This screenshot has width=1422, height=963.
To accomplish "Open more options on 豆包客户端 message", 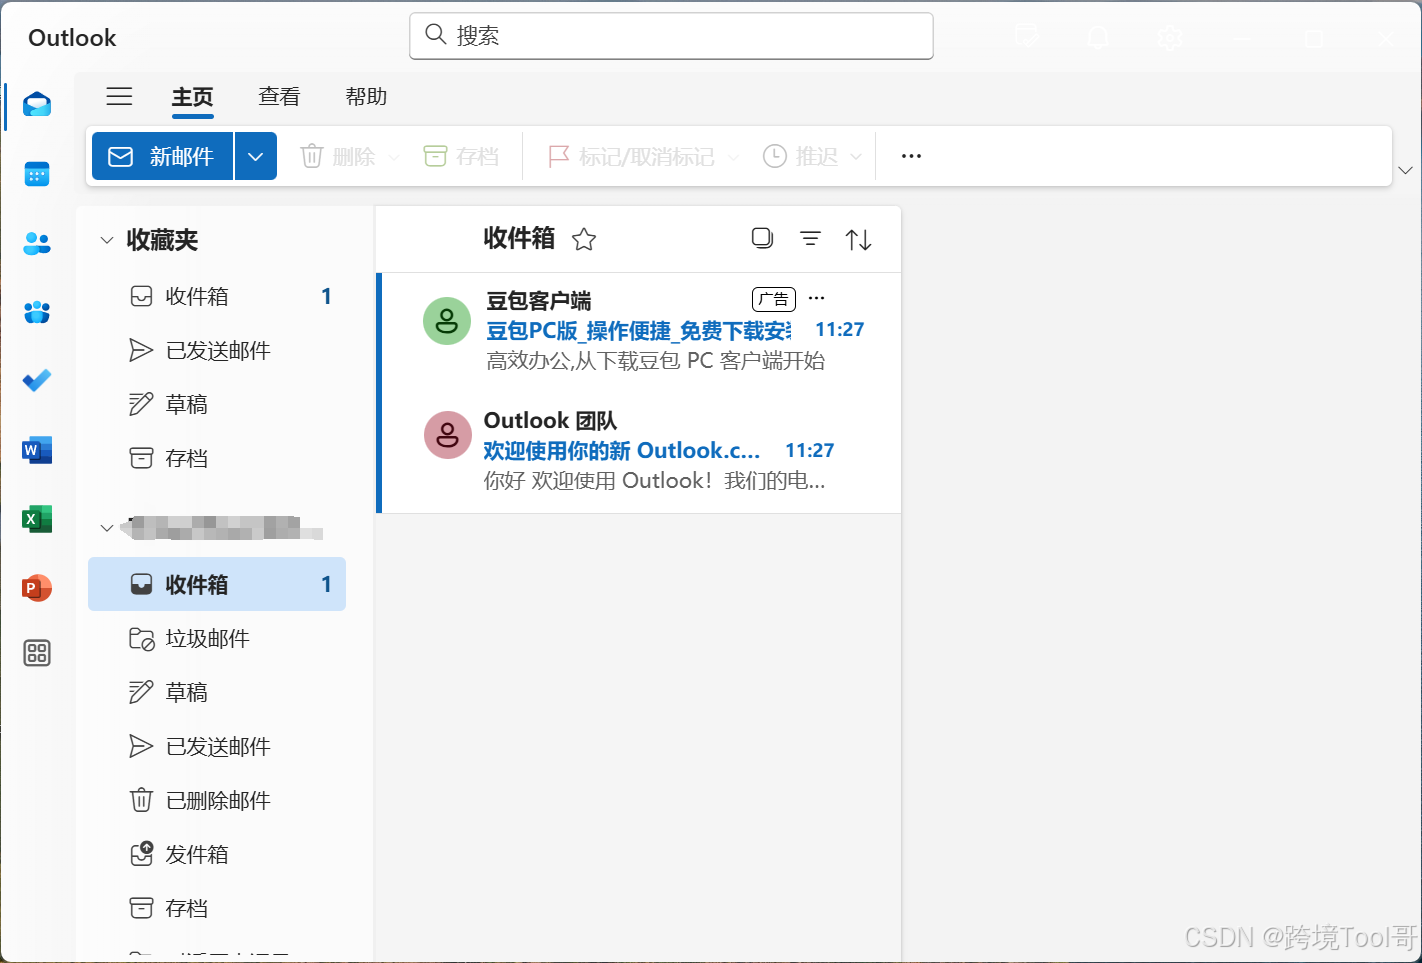I will pyautogui.click(x=817, y=298).
